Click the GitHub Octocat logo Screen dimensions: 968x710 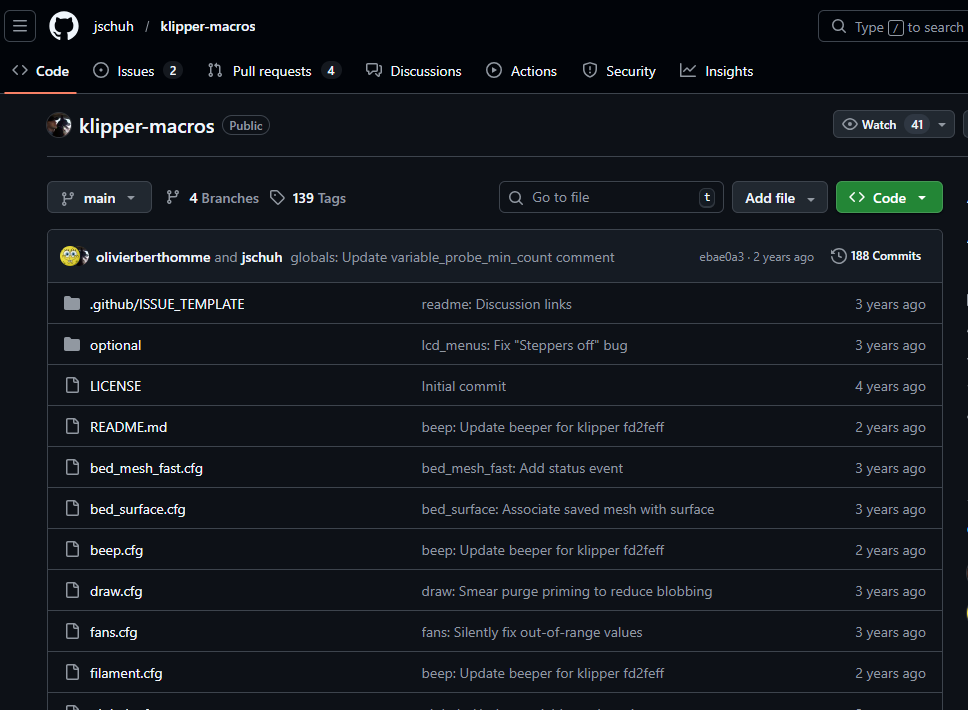[x=64, y=26]
